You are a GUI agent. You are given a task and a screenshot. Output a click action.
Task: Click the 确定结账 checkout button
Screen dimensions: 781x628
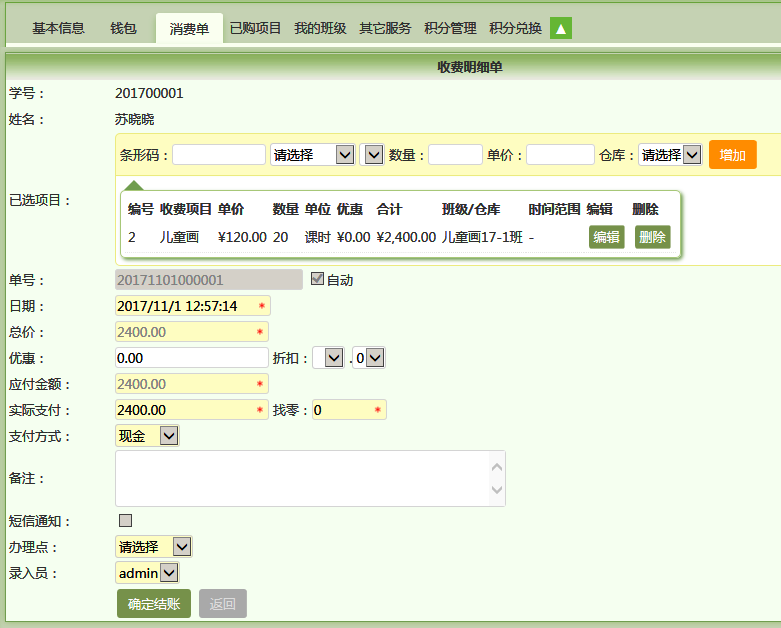[x=153, y=603]
